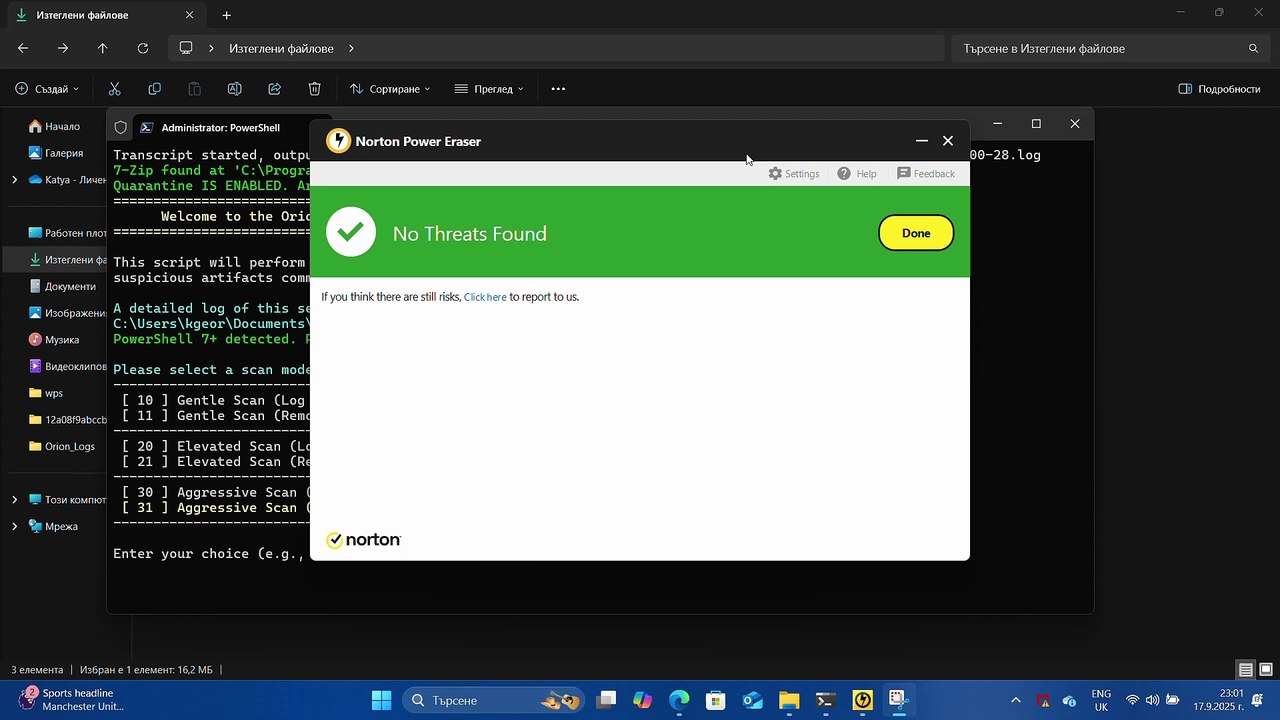Image resolution: width=1280 pixels, height=720 pixels.
Task: Click the search box in Изтеглени файлове
Action: pos(1109,48)
